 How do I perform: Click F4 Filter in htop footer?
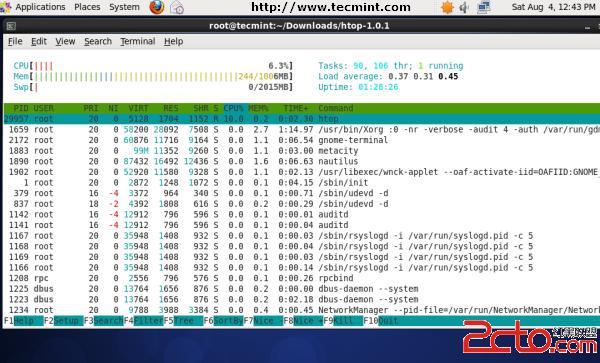[x=143, y=321]
